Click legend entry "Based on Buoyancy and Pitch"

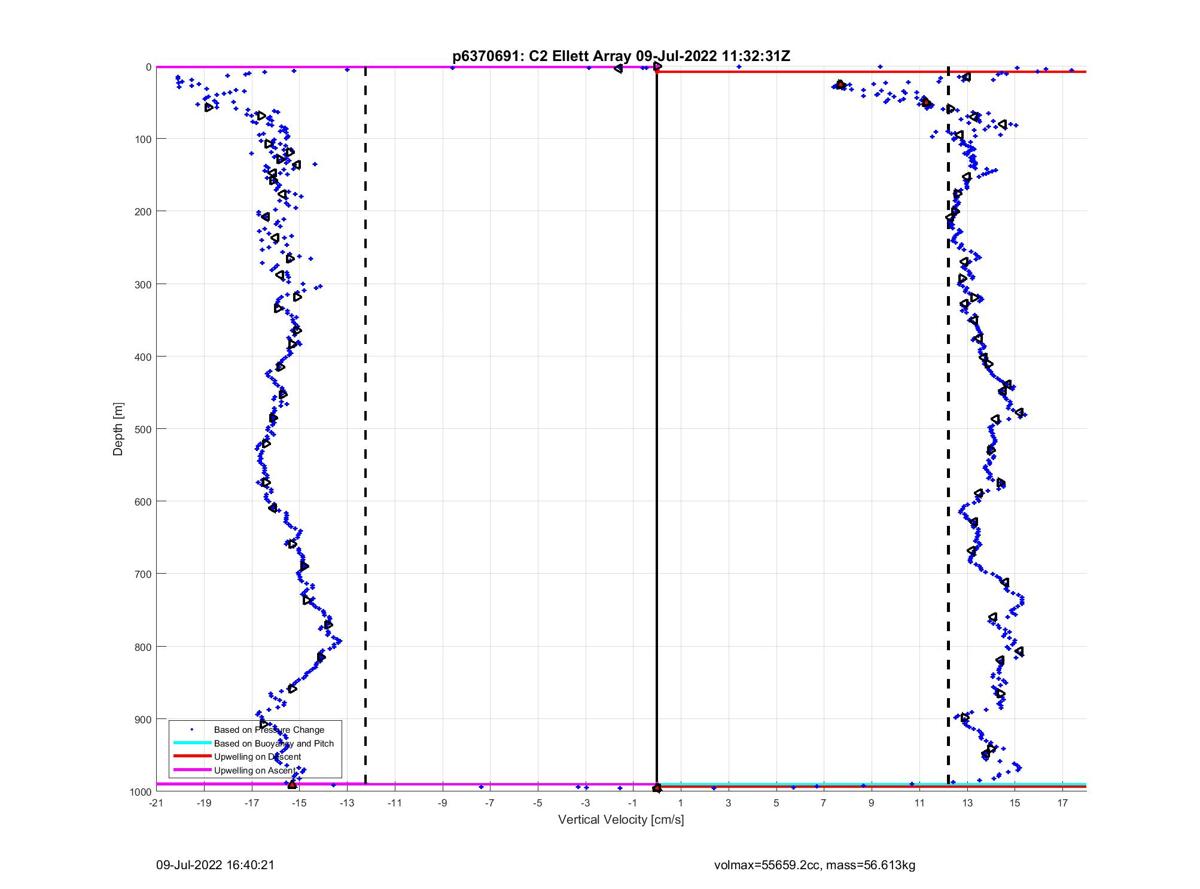[274, 743]
